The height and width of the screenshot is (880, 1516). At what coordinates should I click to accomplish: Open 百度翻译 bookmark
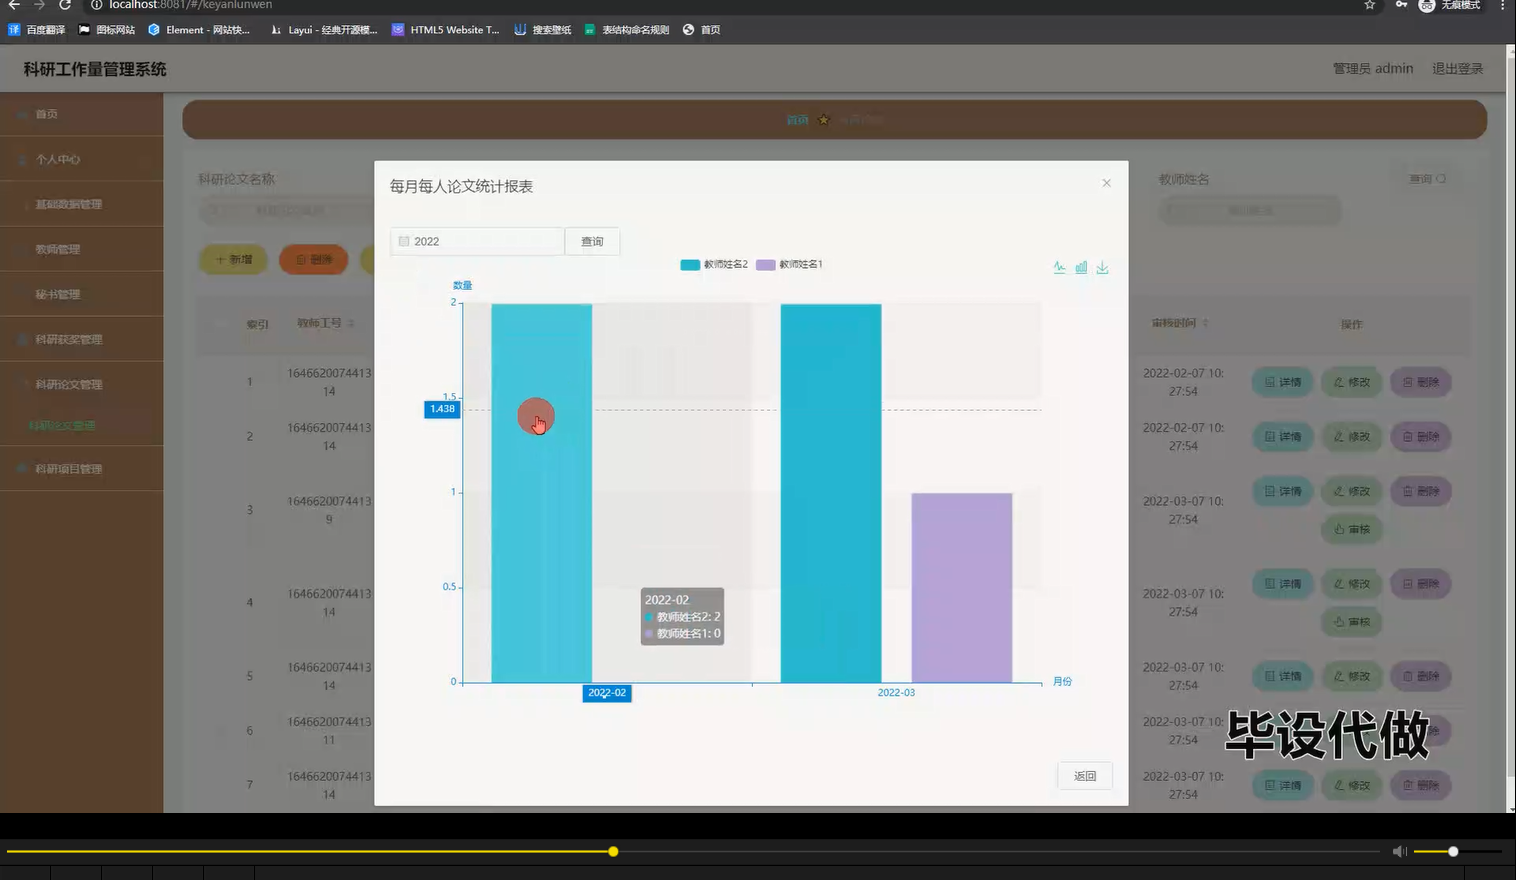pos(37,30)
